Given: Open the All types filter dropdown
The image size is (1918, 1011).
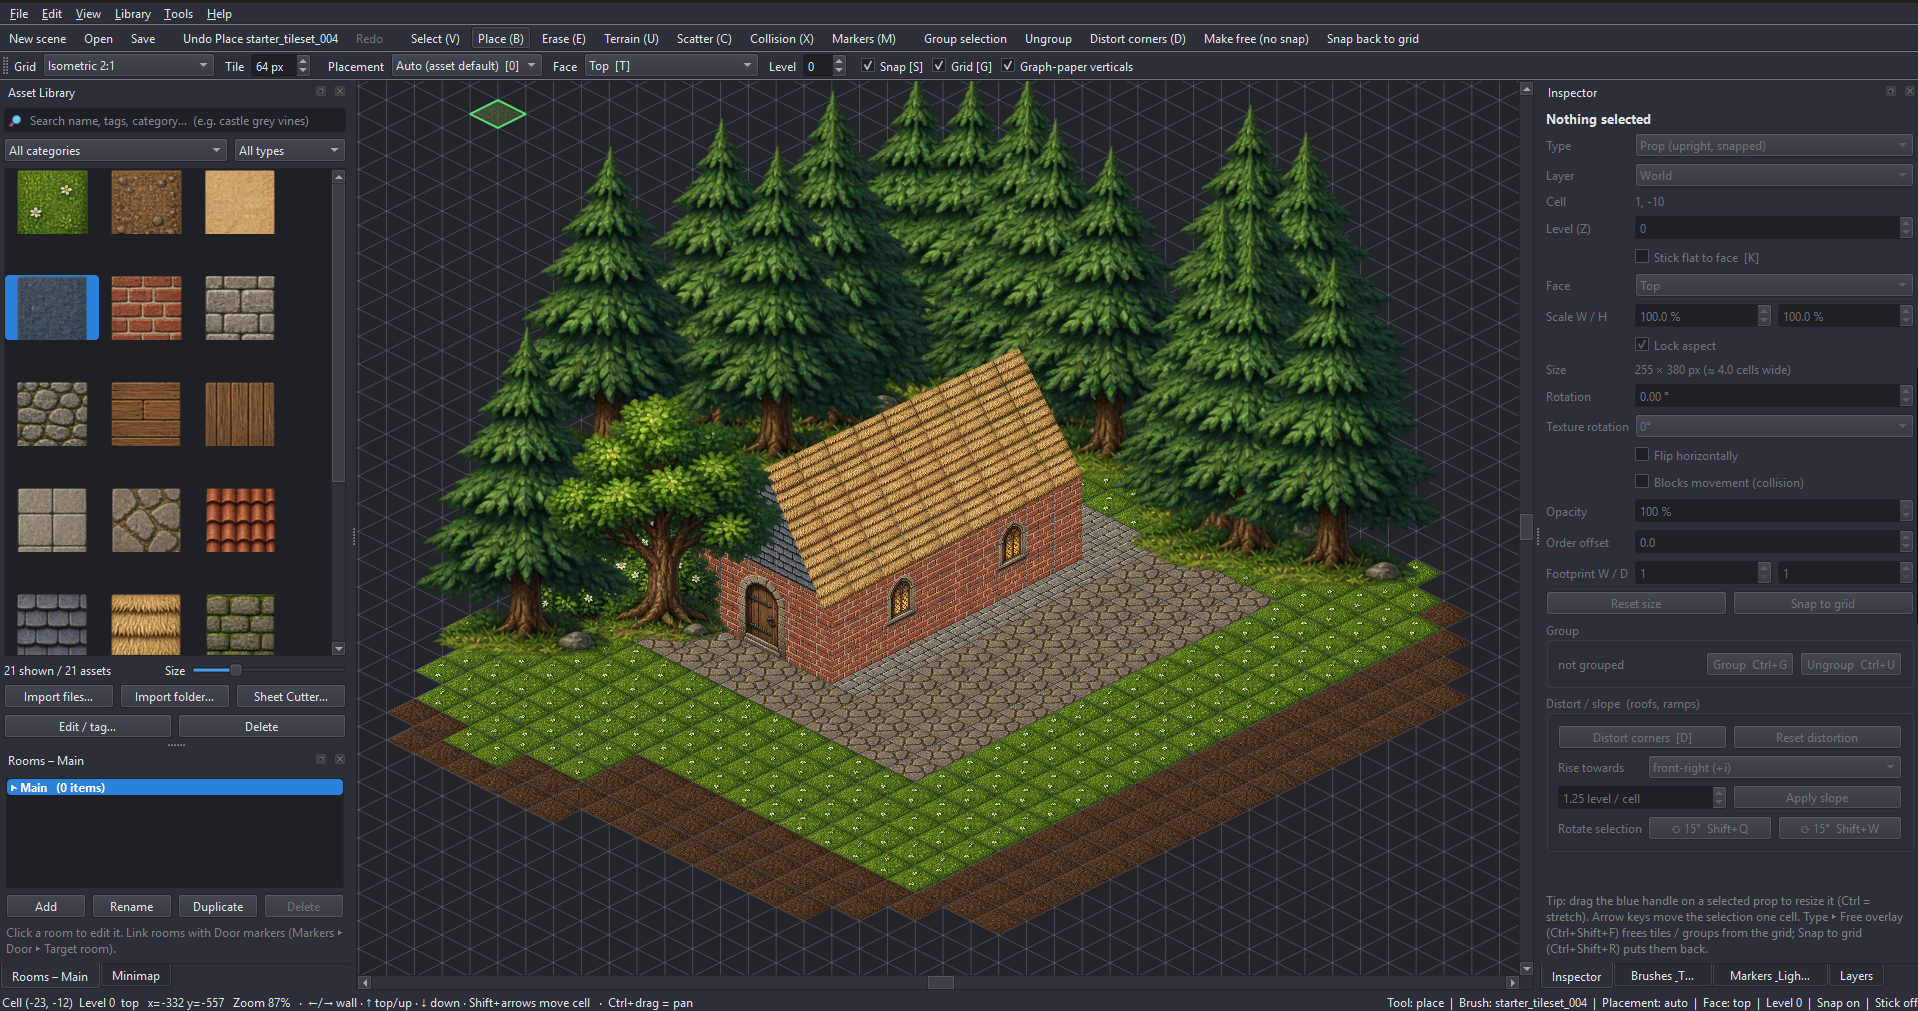Looking at the screenshot, I should tap(289, 151).
